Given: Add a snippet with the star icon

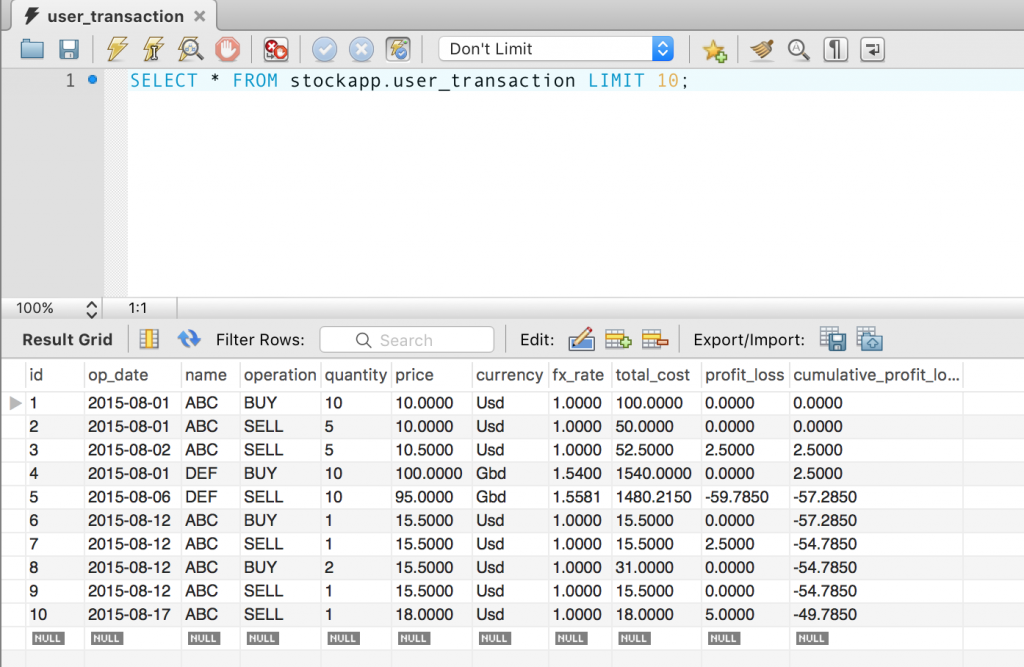Looking at the screenshot, I should pos(714,50).
